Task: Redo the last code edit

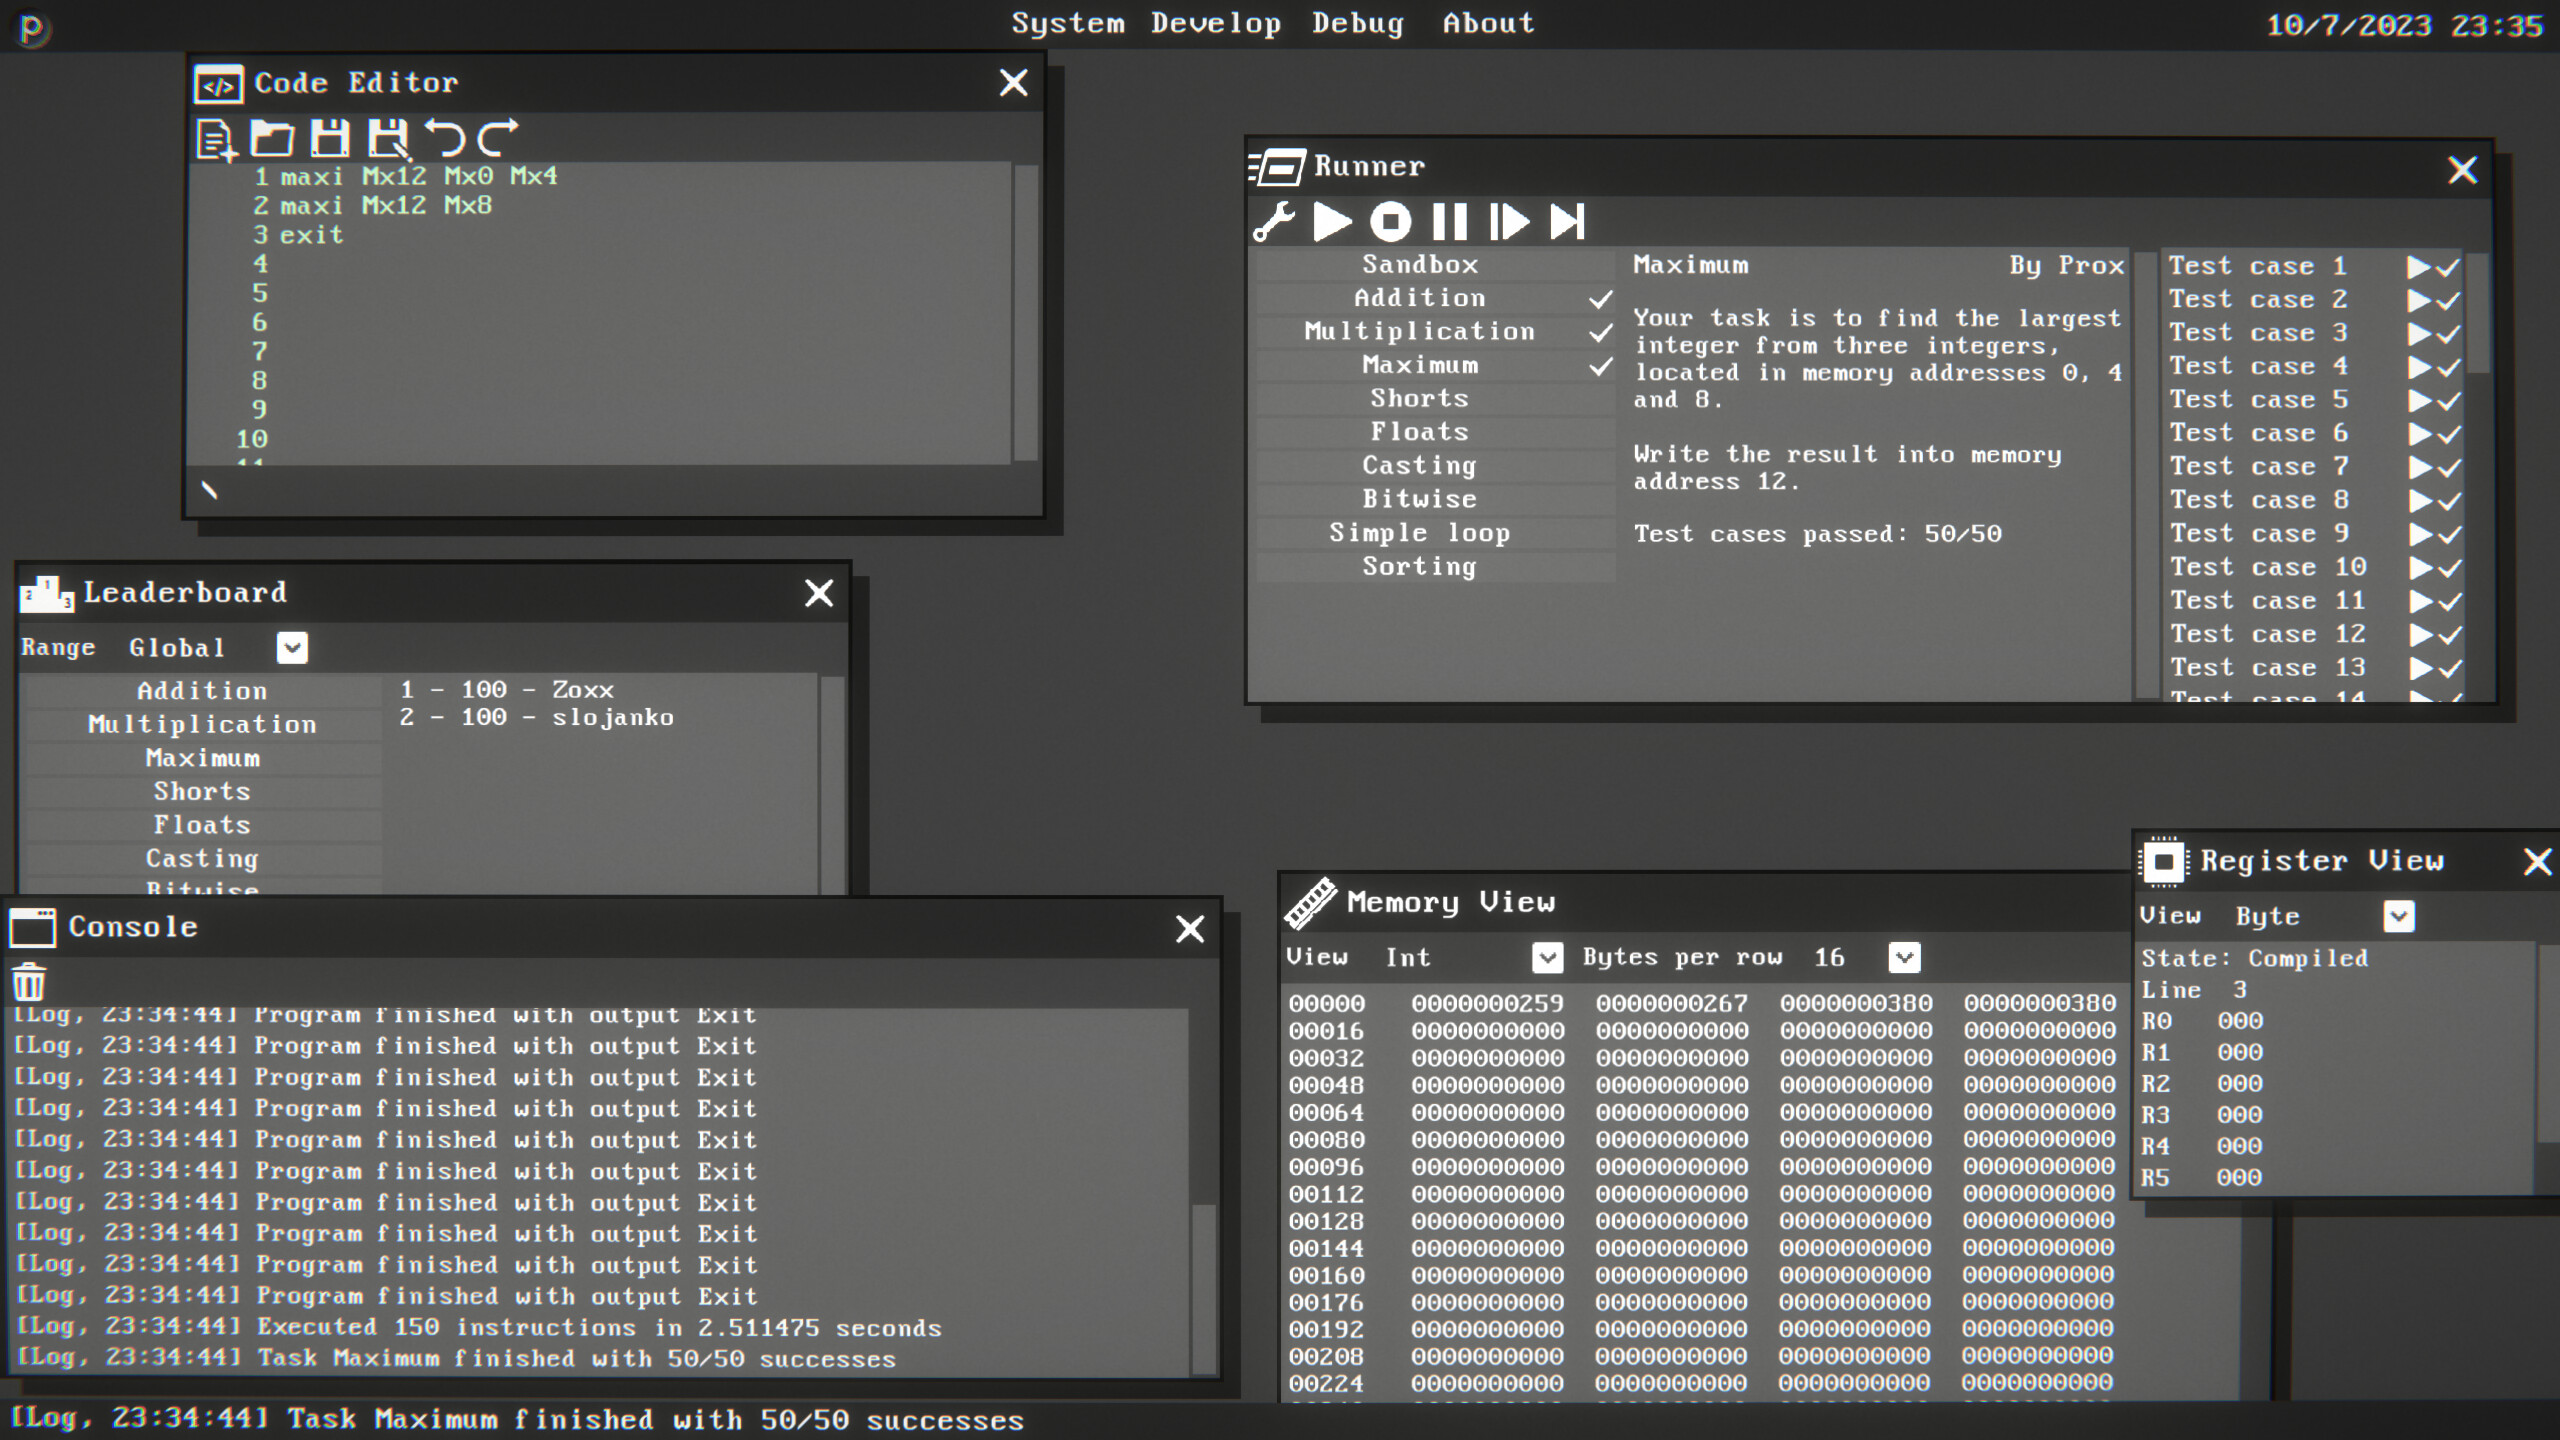Action: [x=499, y=139]
